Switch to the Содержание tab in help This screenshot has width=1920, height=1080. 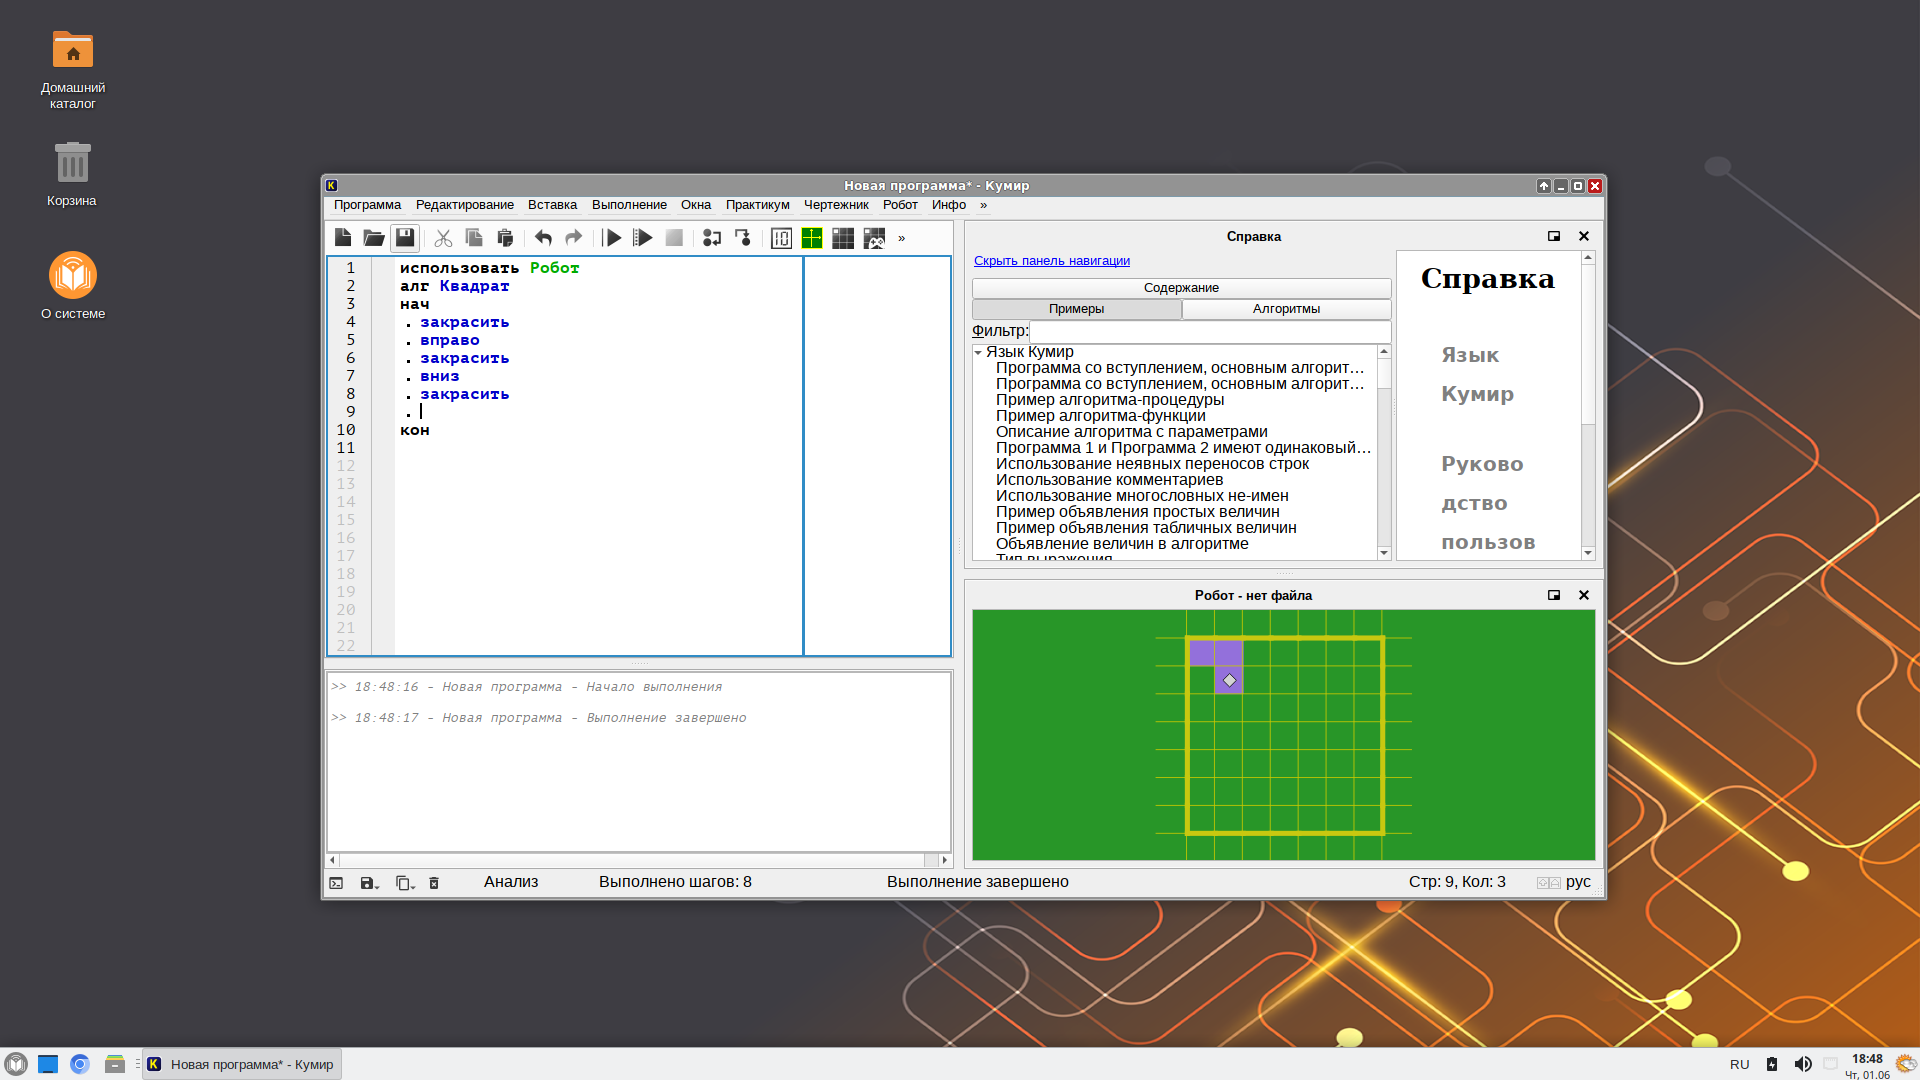(x=1181, y=288)
